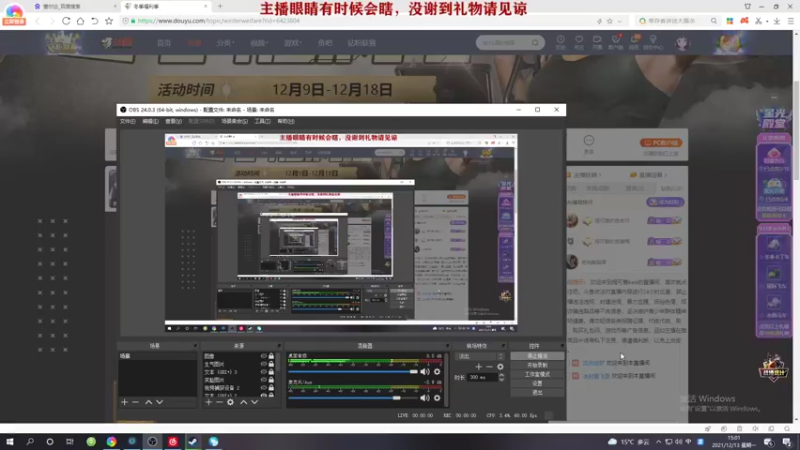This screenshot has height=450, width=800.
Task: Toggle lock on second source row
Action: click(x=271, y=364)
